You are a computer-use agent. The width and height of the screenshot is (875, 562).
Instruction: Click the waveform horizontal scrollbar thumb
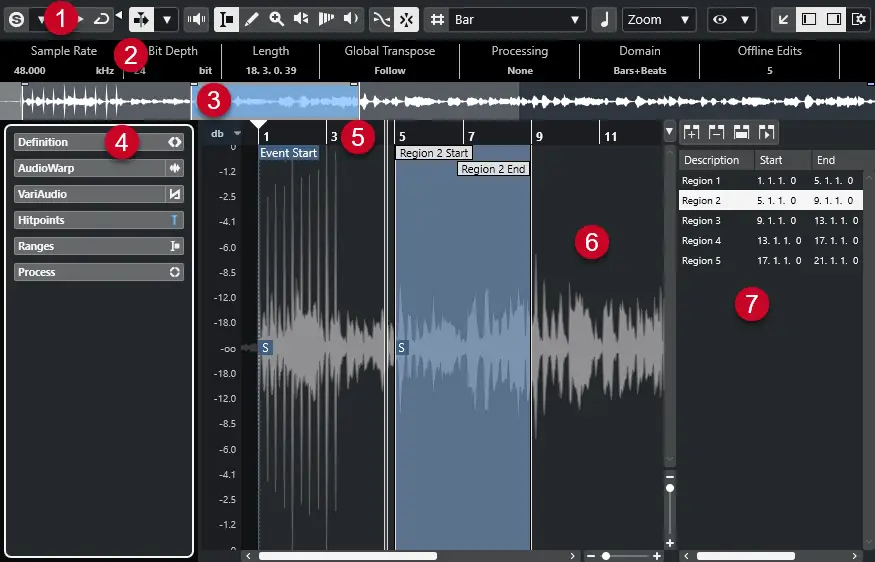[348, 556]
